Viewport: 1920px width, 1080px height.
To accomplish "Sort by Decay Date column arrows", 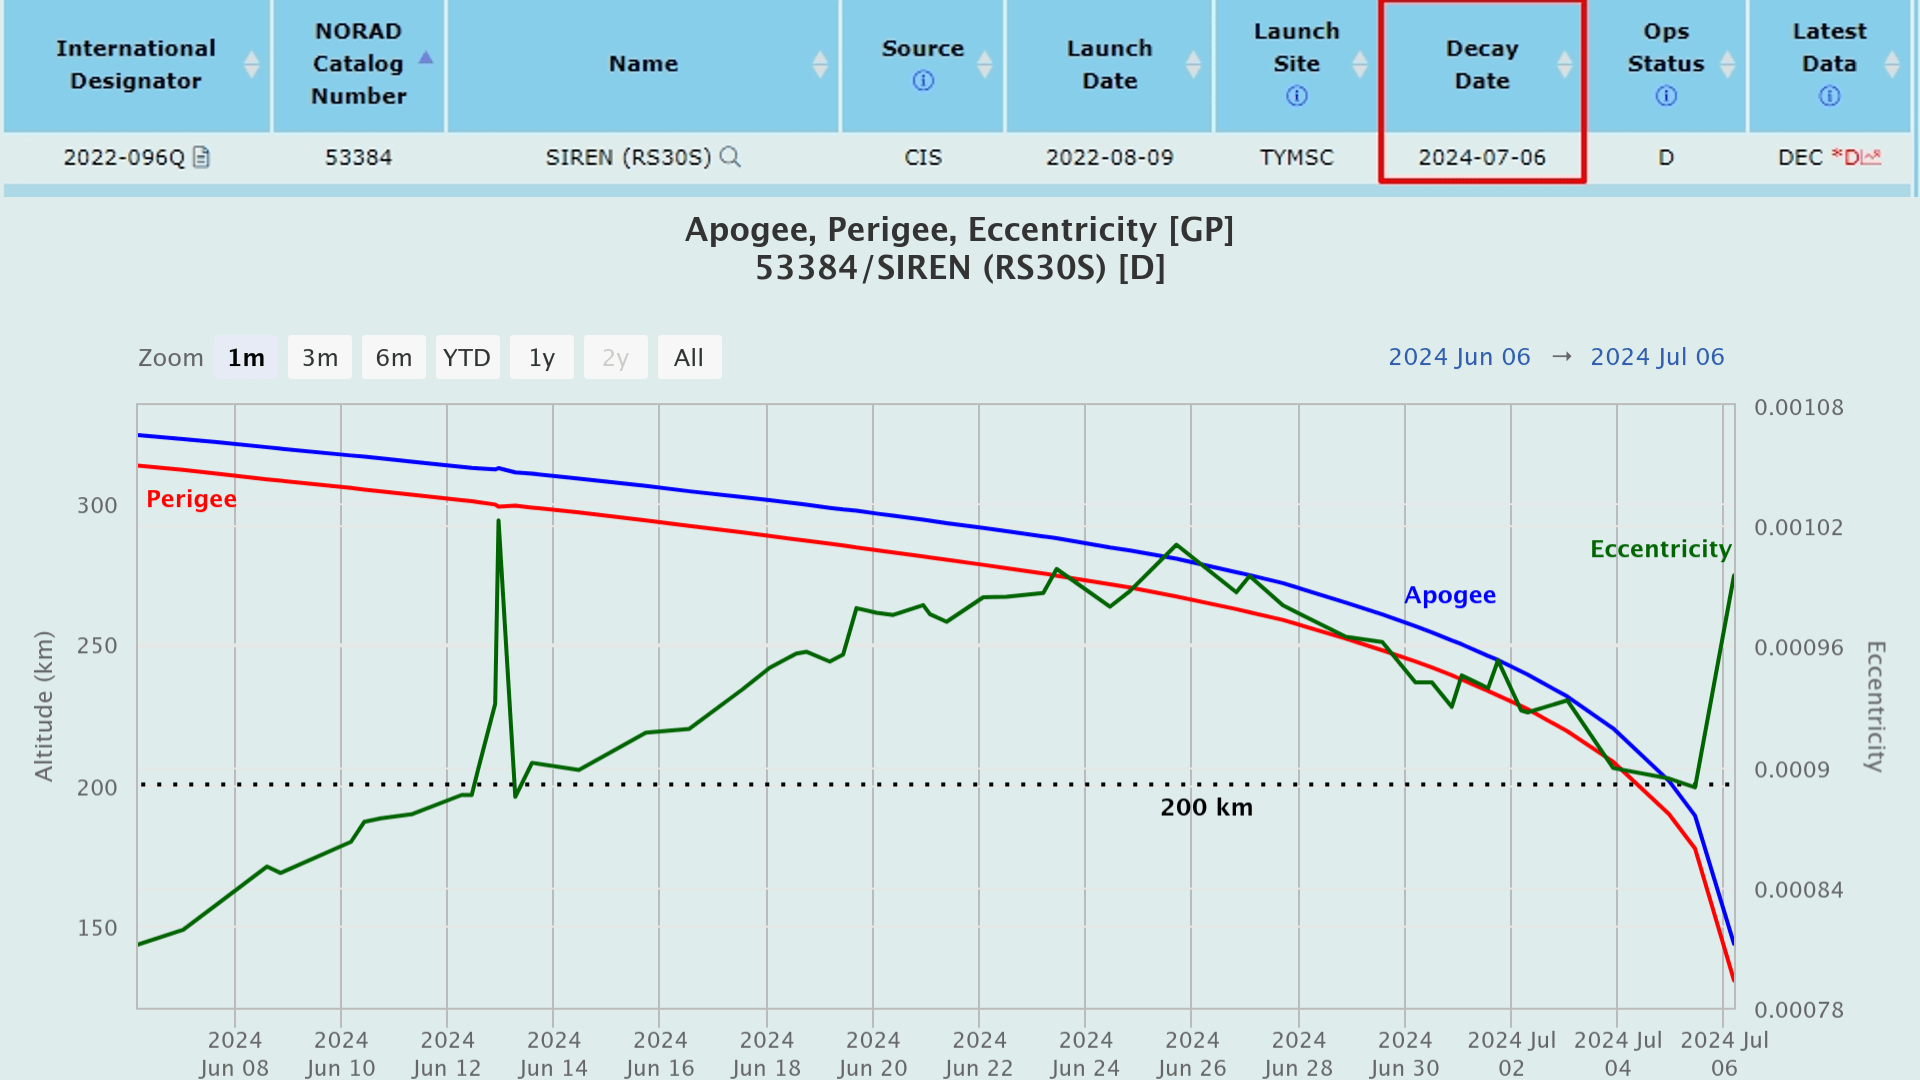I will [x=1565, y=65].
